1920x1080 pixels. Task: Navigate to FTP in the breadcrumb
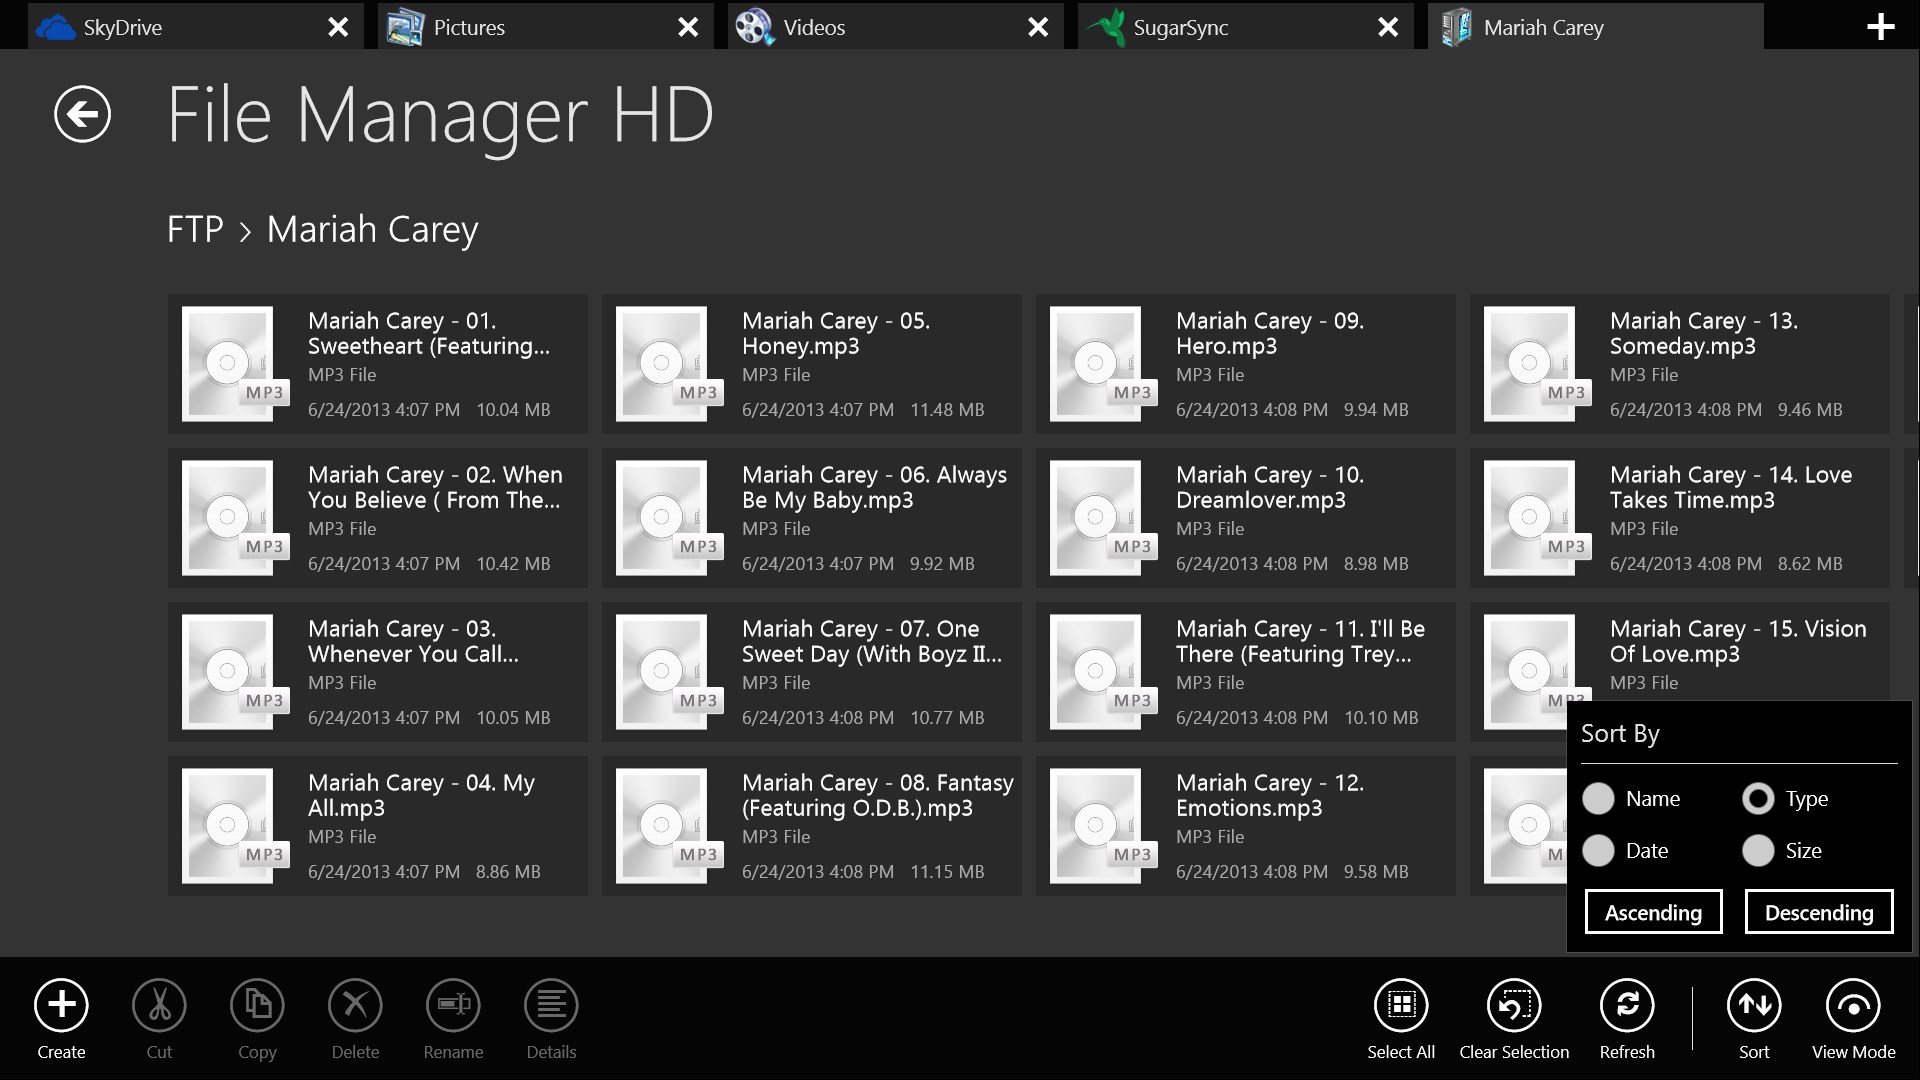tap(195, 229)
